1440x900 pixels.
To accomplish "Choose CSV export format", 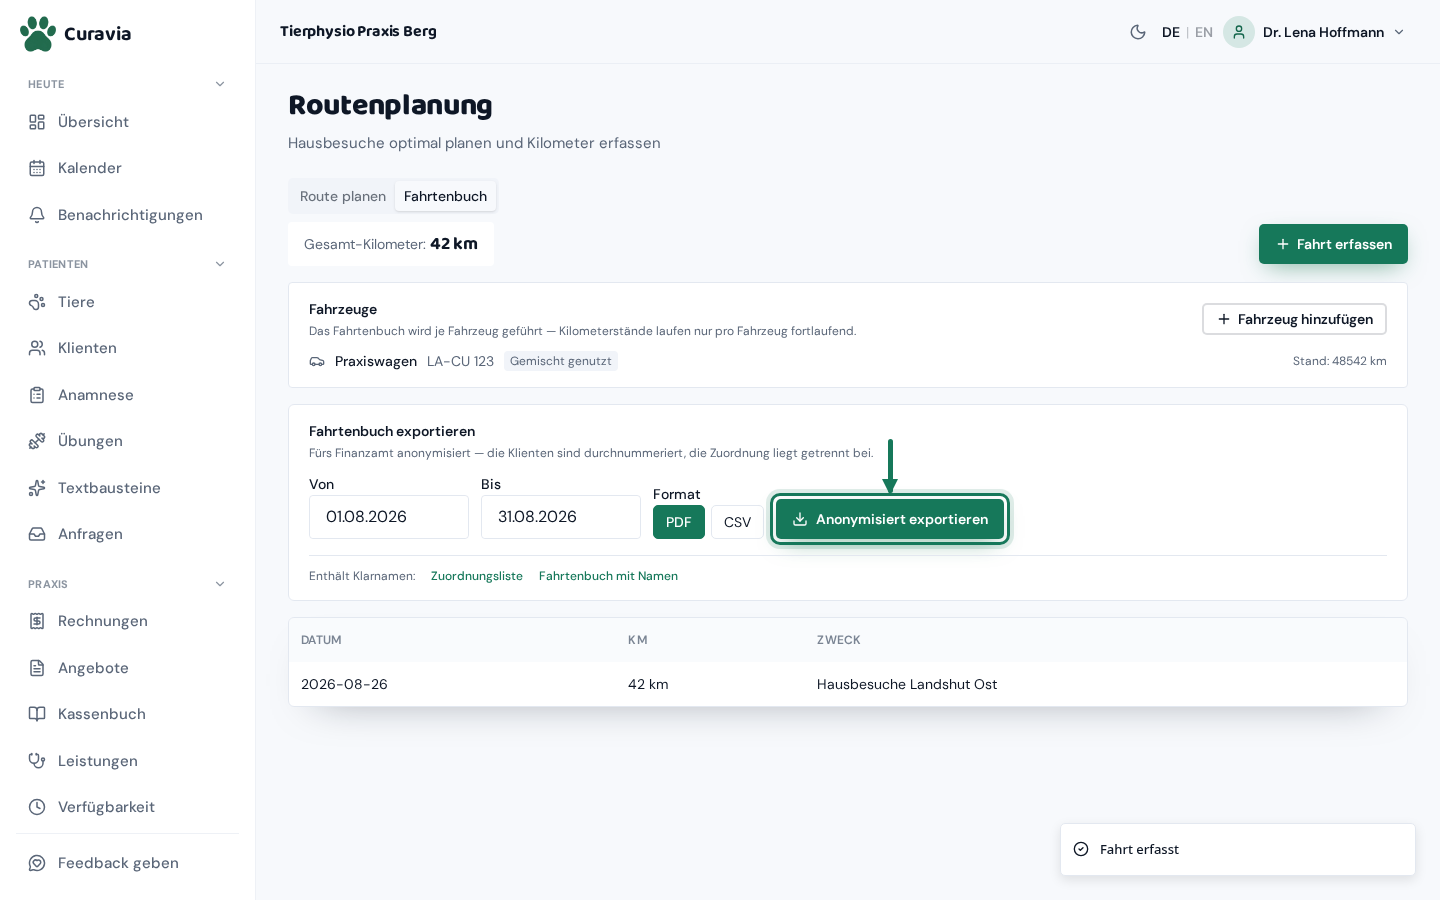I will coord(737,522).
